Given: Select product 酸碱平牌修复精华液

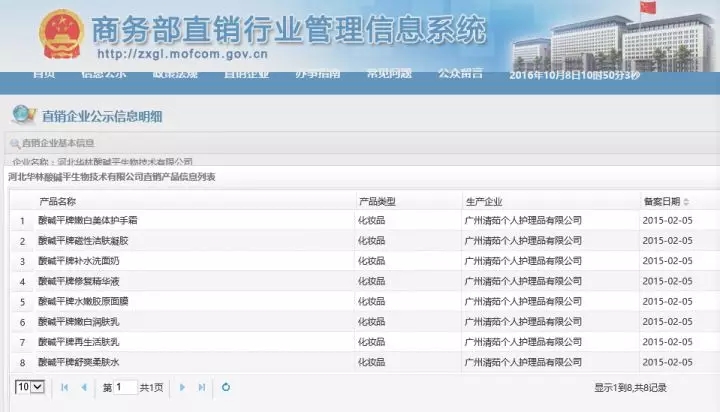Looking at the screenshot, I should point(79,281).
